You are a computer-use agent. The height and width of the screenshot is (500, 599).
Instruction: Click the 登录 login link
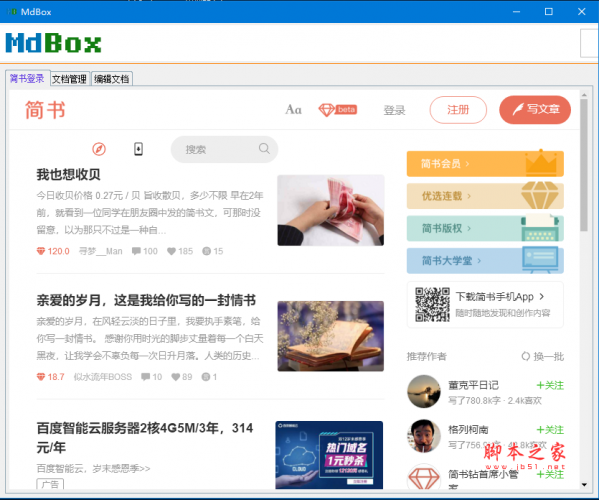pos(394,110)
